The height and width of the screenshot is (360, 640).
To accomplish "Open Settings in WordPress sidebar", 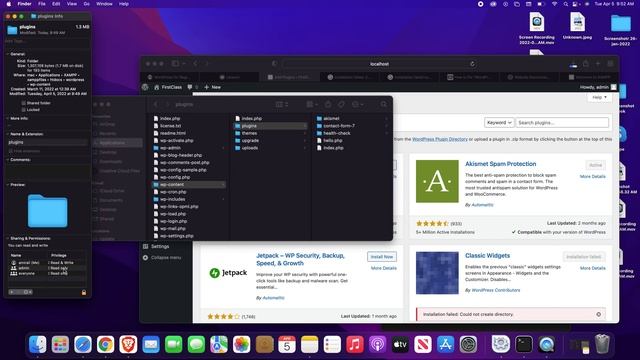I will tap(160, 247).
